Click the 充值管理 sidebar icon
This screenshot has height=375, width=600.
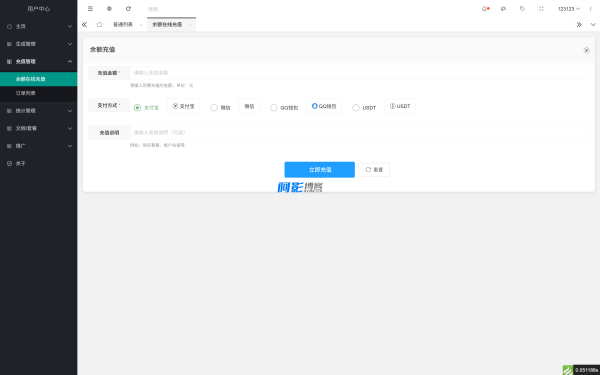pyautogui.click(x=10, y=62)
